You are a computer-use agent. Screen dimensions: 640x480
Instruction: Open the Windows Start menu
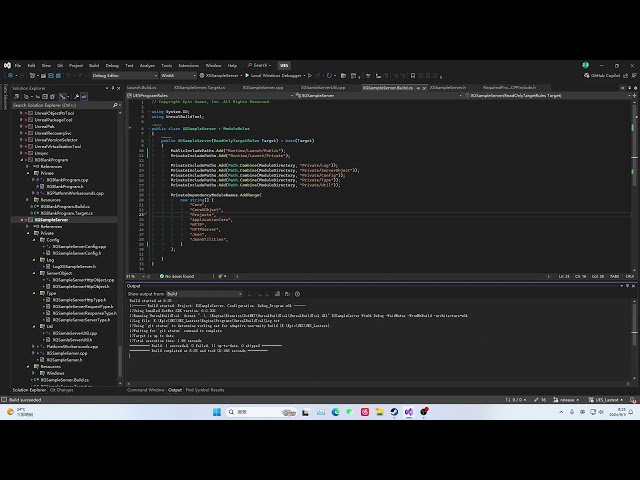(x=217, y=412)
